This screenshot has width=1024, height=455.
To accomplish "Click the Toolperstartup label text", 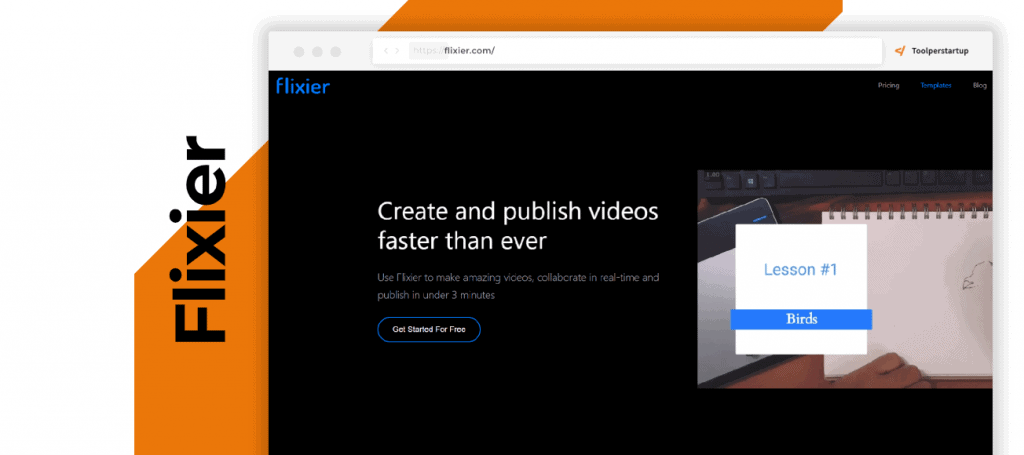I will tap(940, 51).
